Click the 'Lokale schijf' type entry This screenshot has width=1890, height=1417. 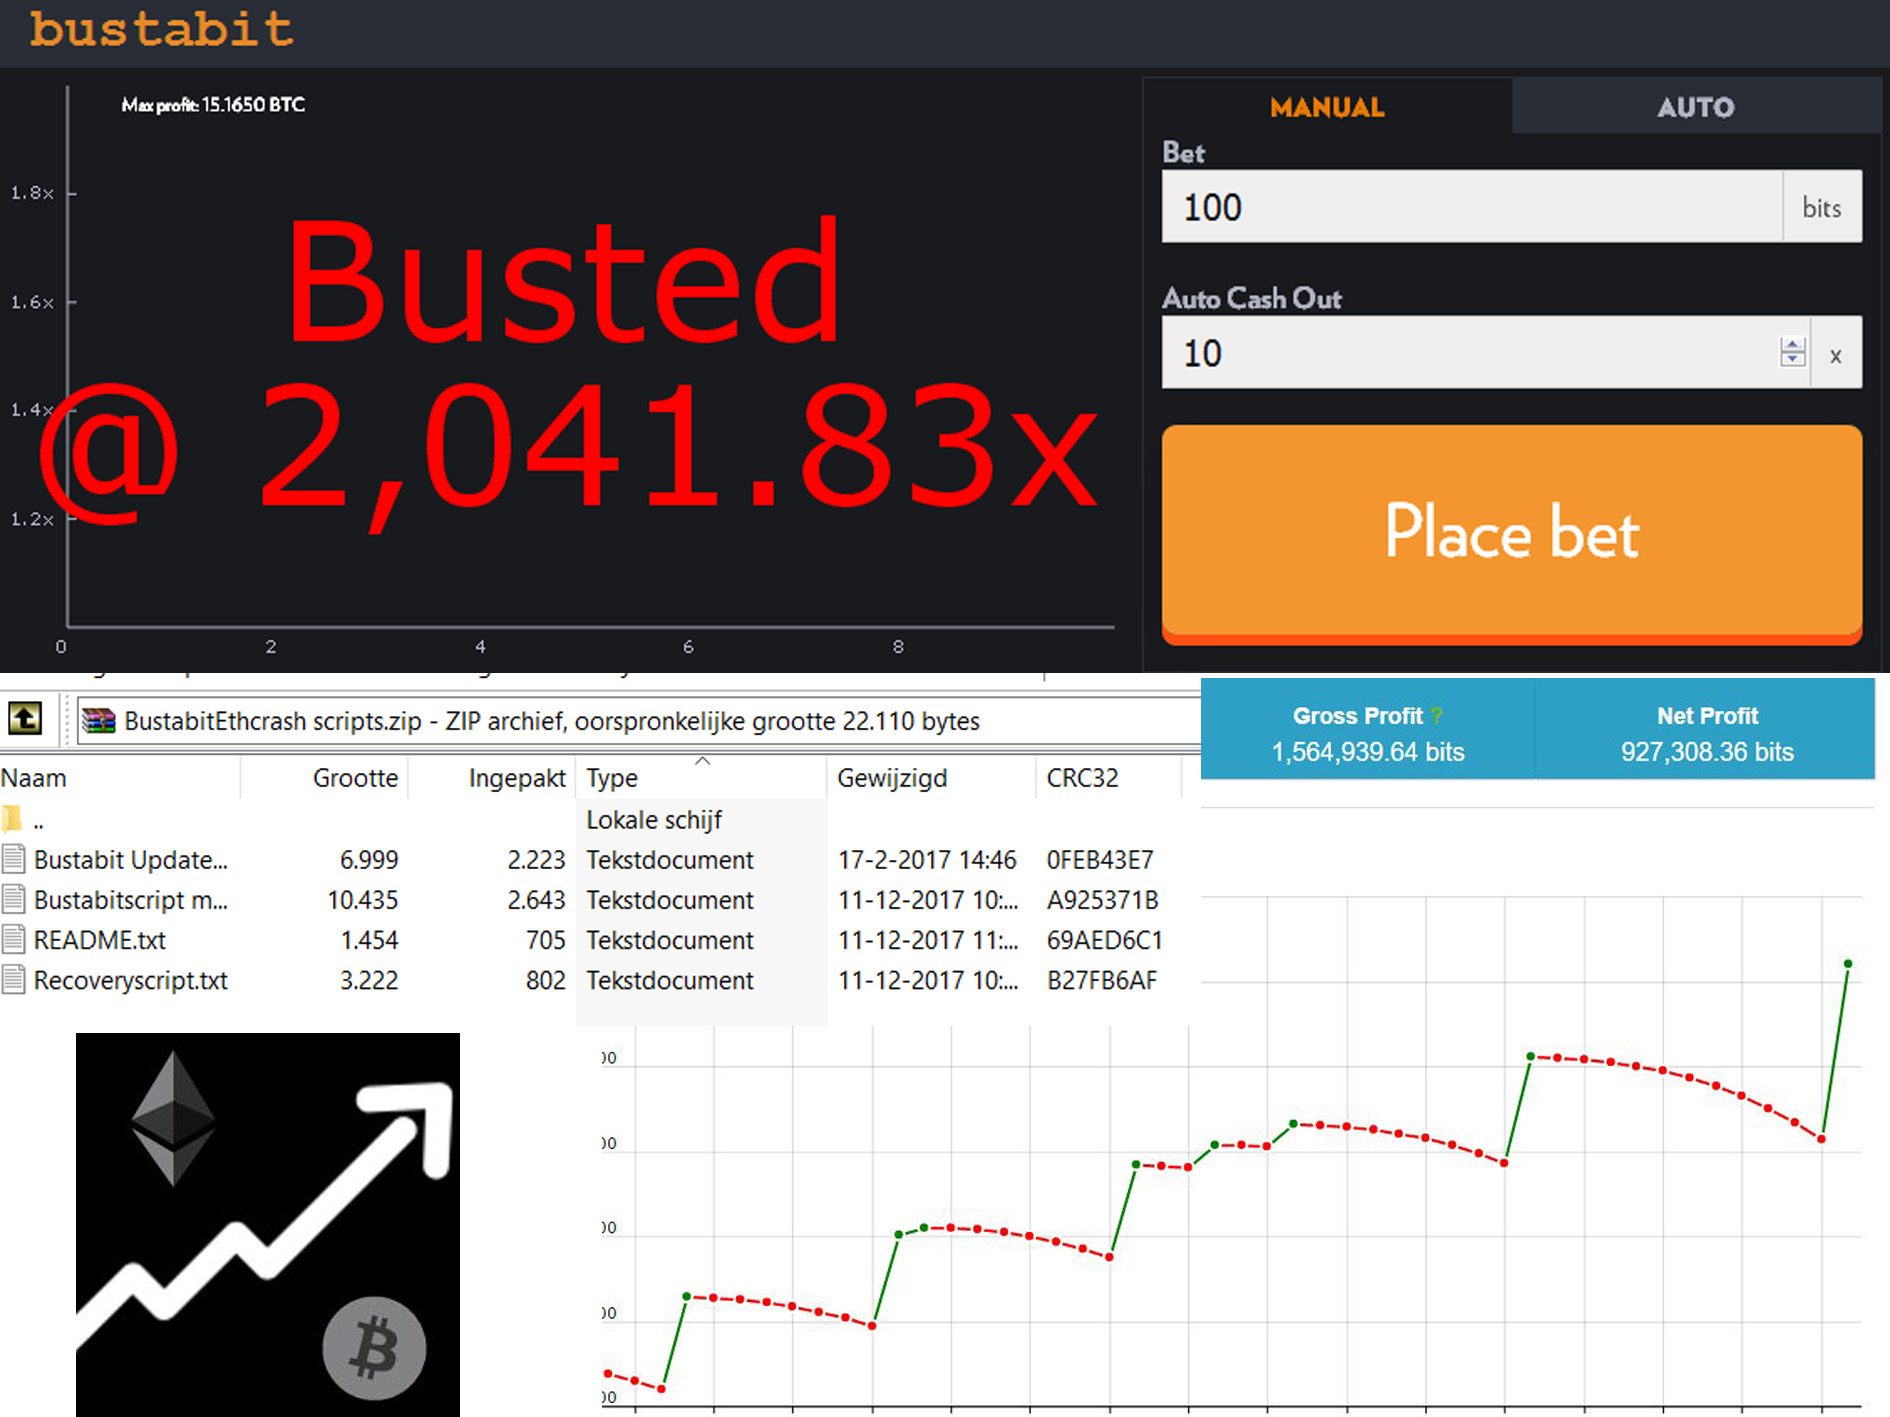tap(654, 820)
